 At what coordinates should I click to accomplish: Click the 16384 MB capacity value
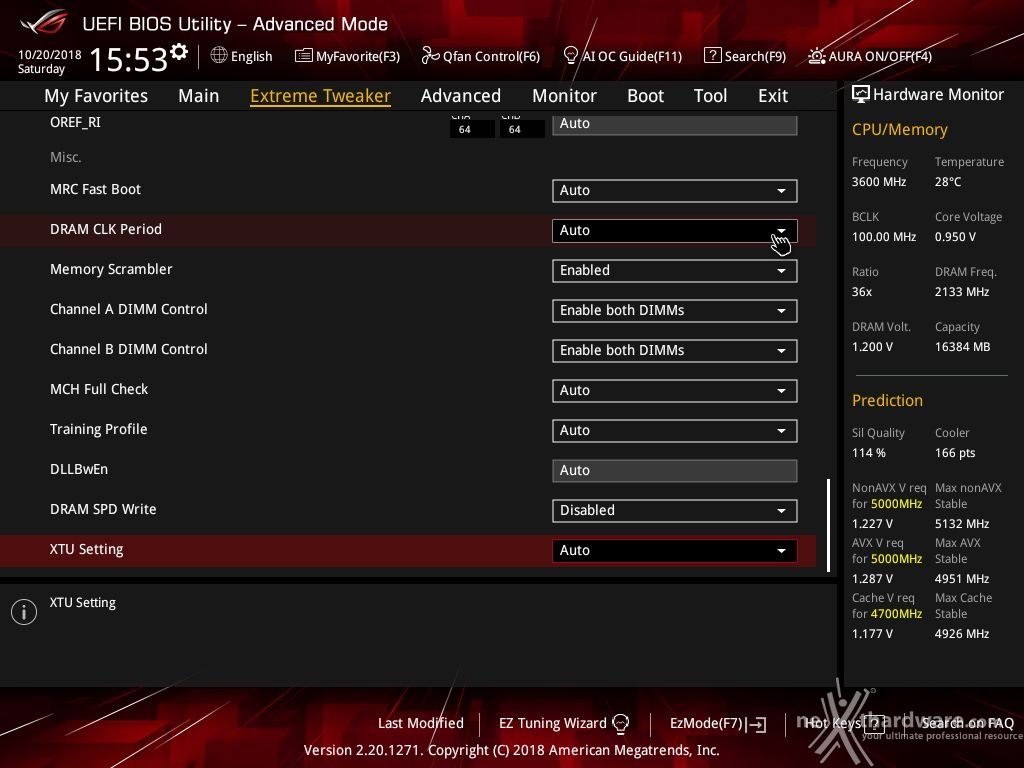963,347
